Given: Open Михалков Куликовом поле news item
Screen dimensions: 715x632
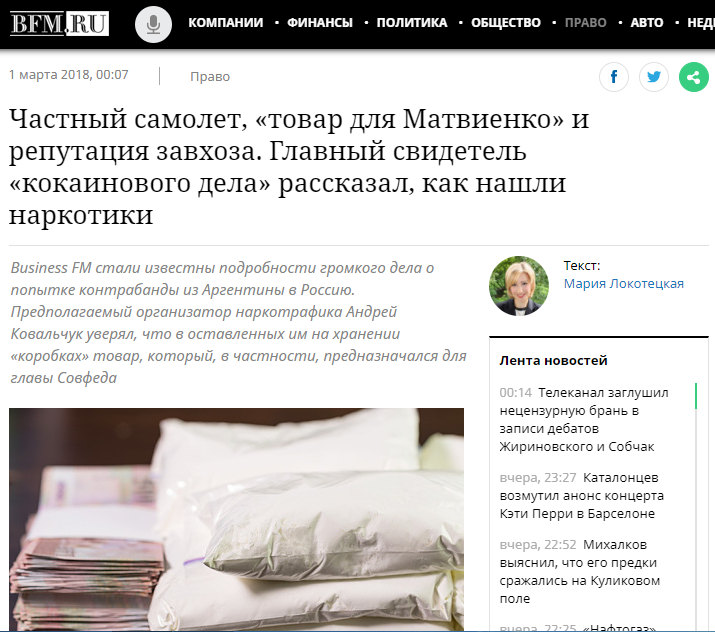Looking at the screenshot, I should 580,571.
